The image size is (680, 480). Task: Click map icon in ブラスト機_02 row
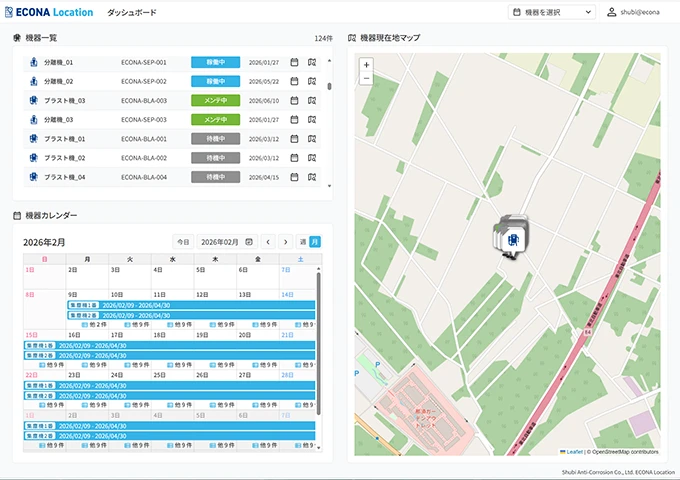pos(312,158)
